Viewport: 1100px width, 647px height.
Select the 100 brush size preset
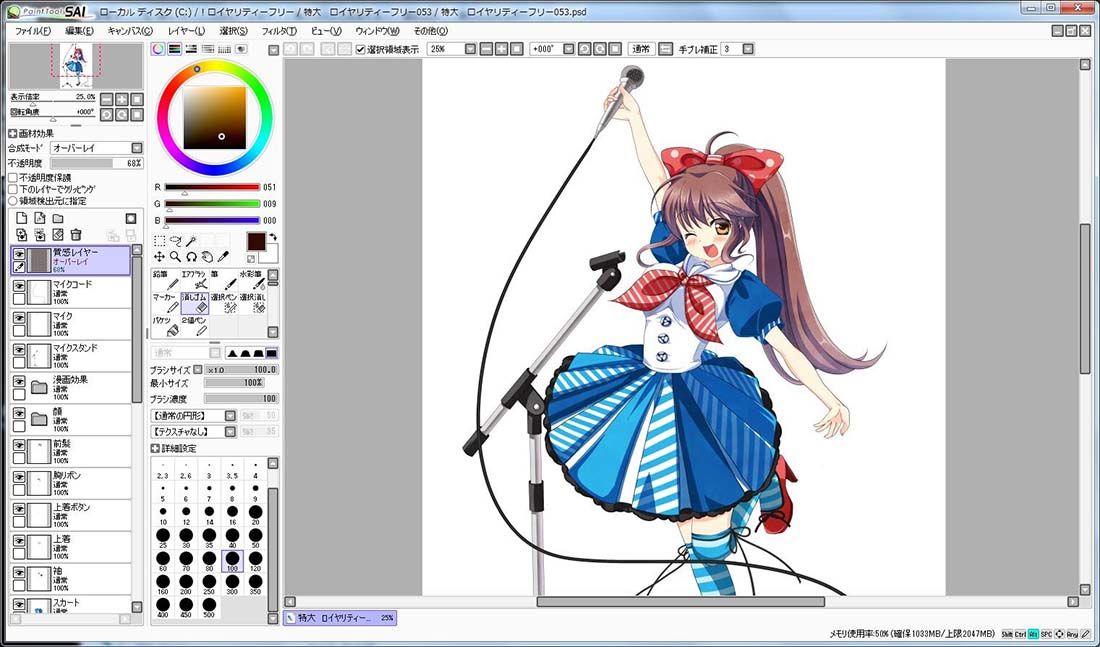[232, 561]
